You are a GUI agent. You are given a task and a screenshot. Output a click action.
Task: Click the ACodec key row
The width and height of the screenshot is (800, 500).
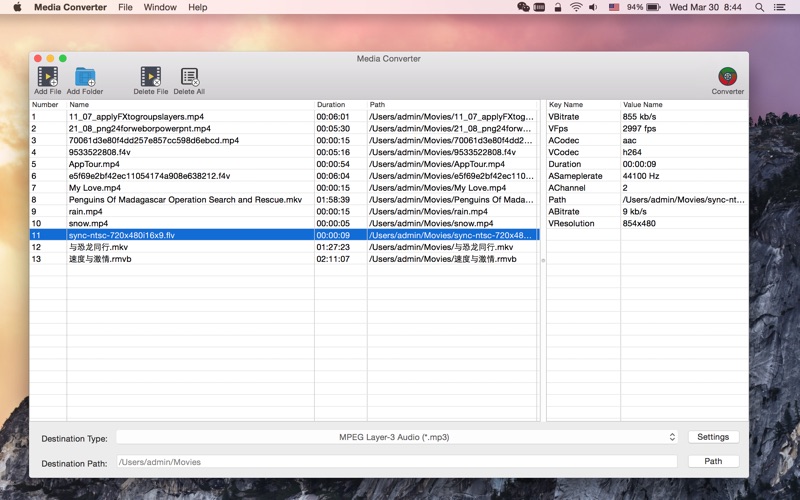point(564,140)
